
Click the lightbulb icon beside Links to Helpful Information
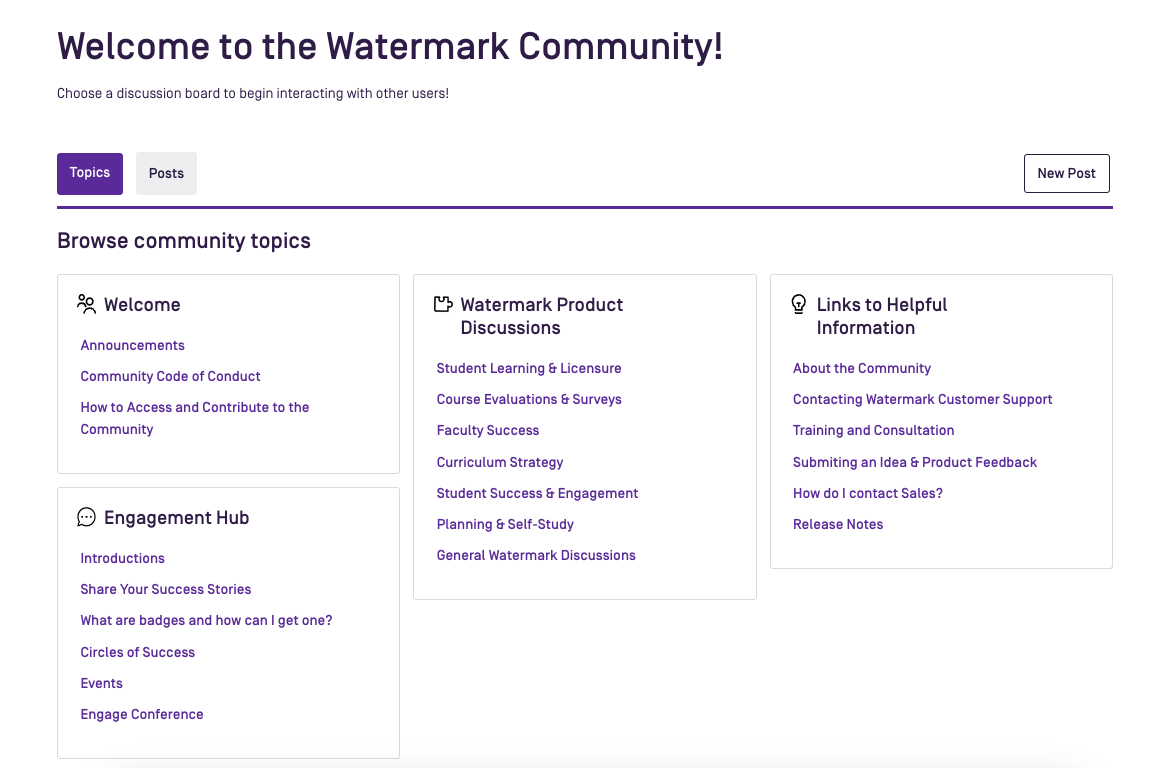799,304
